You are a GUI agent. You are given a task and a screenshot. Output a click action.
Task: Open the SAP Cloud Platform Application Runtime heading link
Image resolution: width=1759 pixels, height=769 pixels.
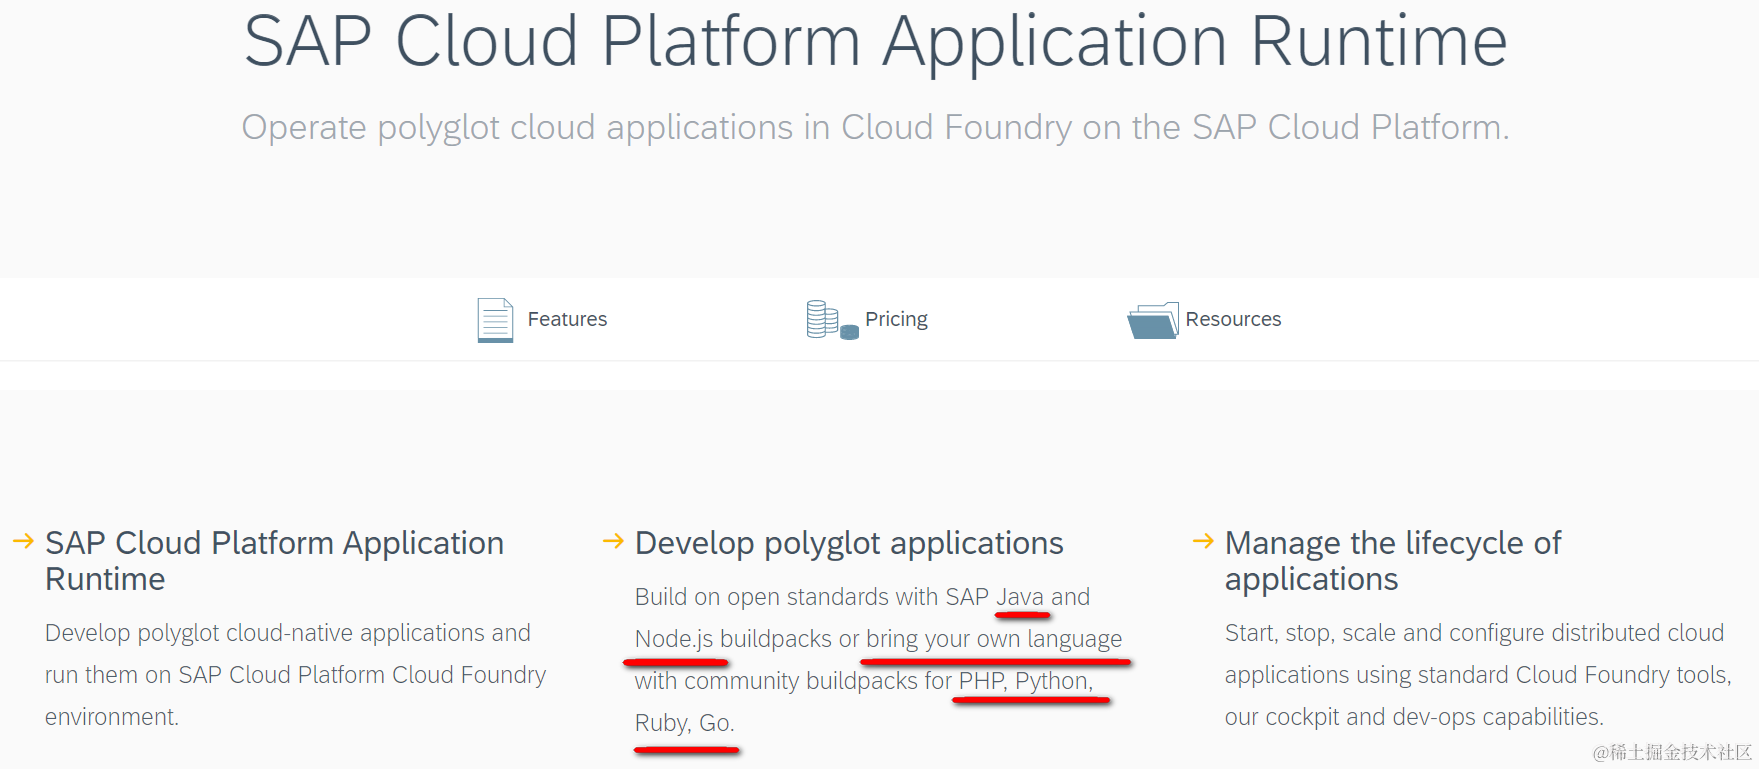click(x=274, y=561)
